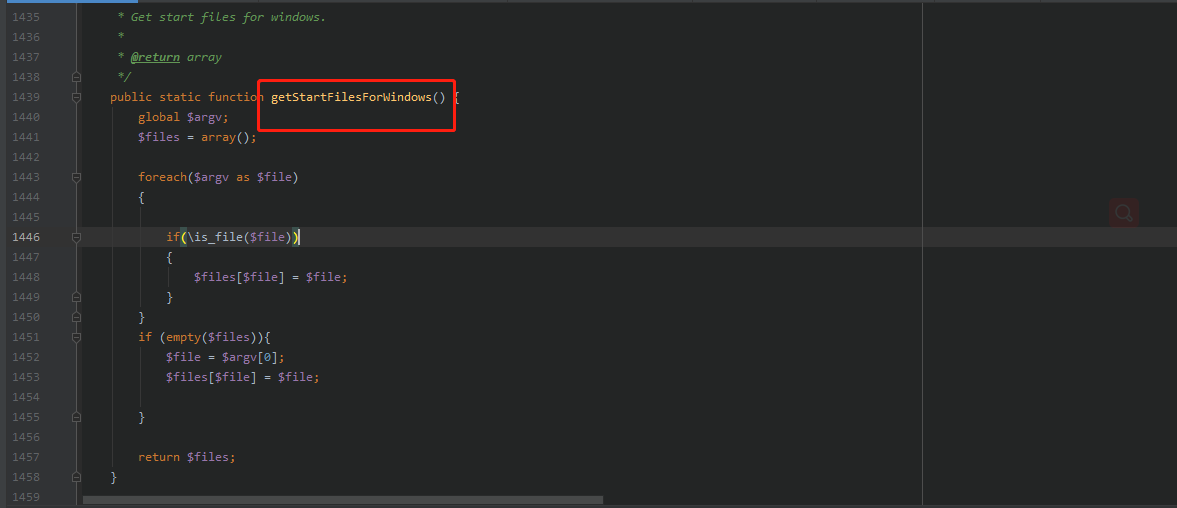Collapse the foreach block fold marker
The height and width of the screenshot is (508, 1177).
point(77,177)
